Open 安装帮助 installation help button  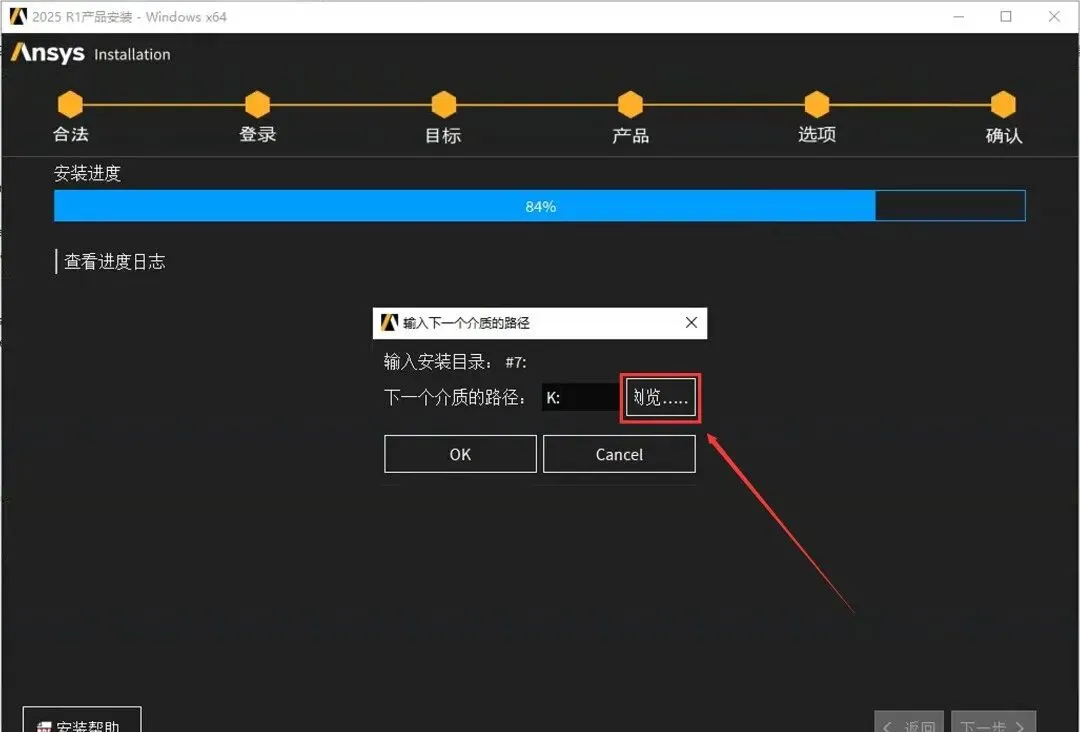(82, 720)
